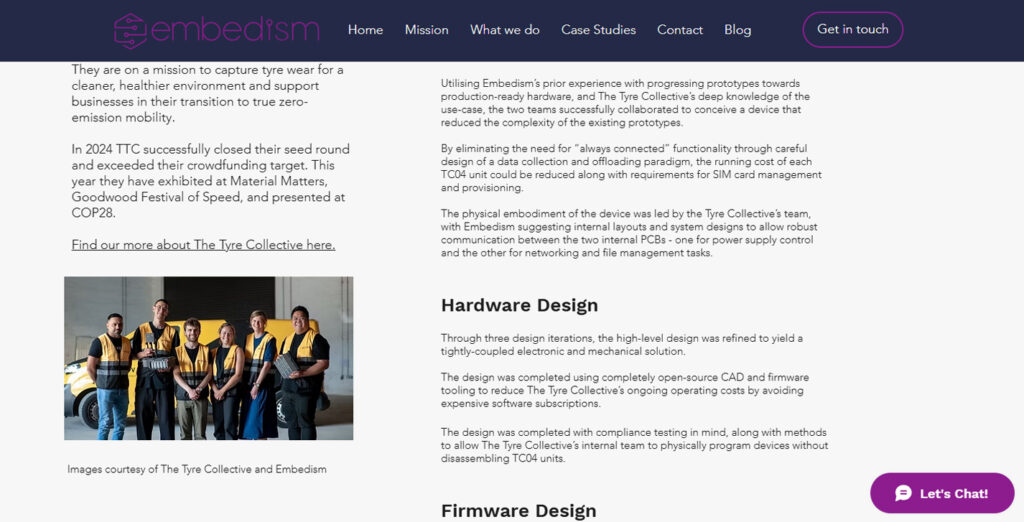Navigate to the Contact page

coord(680,30)
